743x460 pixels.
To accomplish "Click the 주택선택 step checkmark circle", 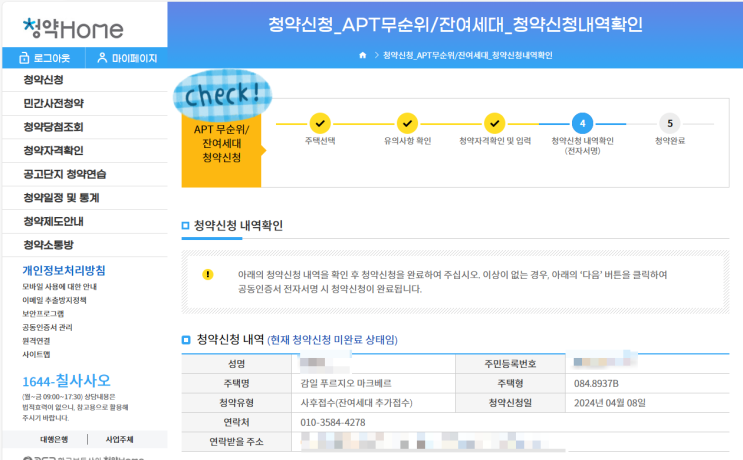I will pyautogui.click(x=320, y=124).
